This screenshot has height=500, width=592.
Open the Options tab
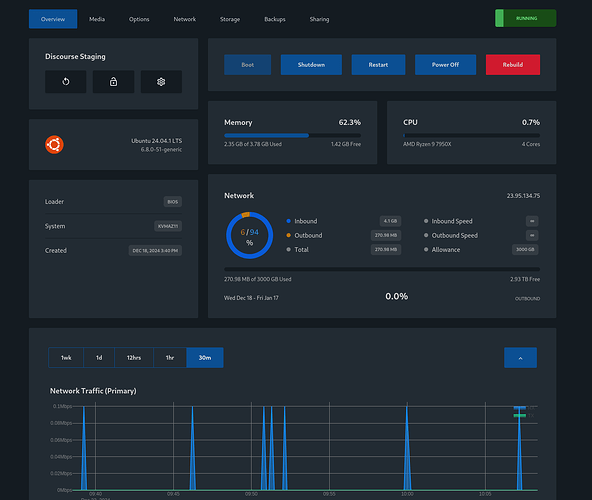click(139, 19)
